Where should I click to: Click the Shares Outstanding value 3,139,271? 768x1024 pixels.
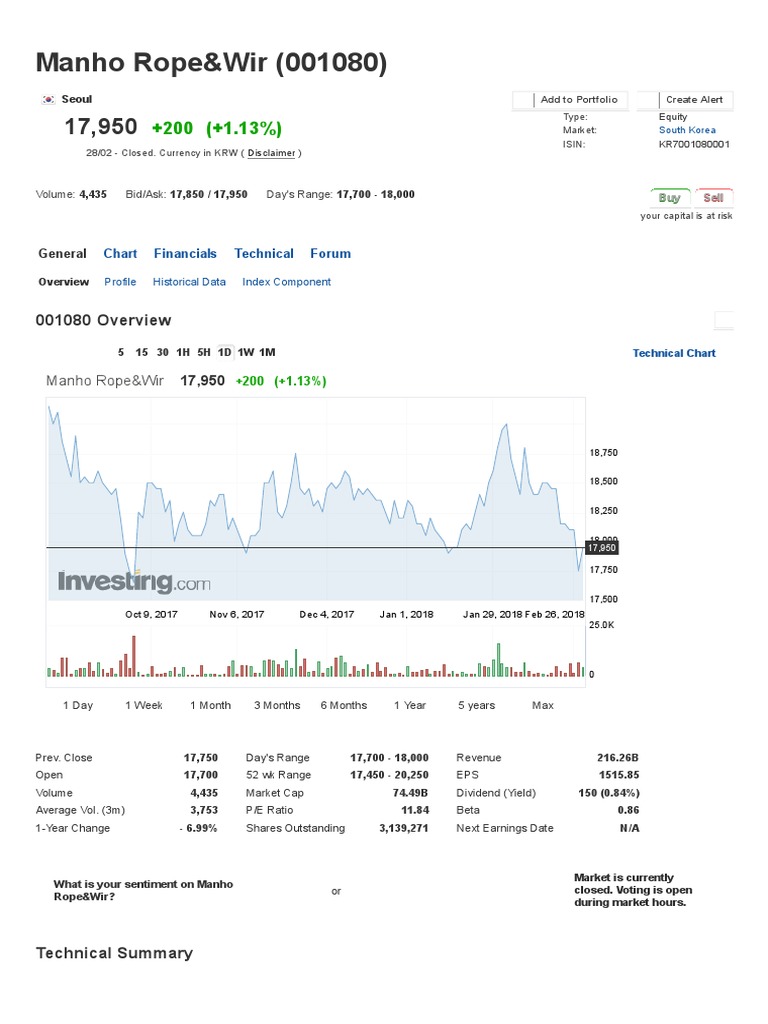pyautogui.click(x=404, y=828)
